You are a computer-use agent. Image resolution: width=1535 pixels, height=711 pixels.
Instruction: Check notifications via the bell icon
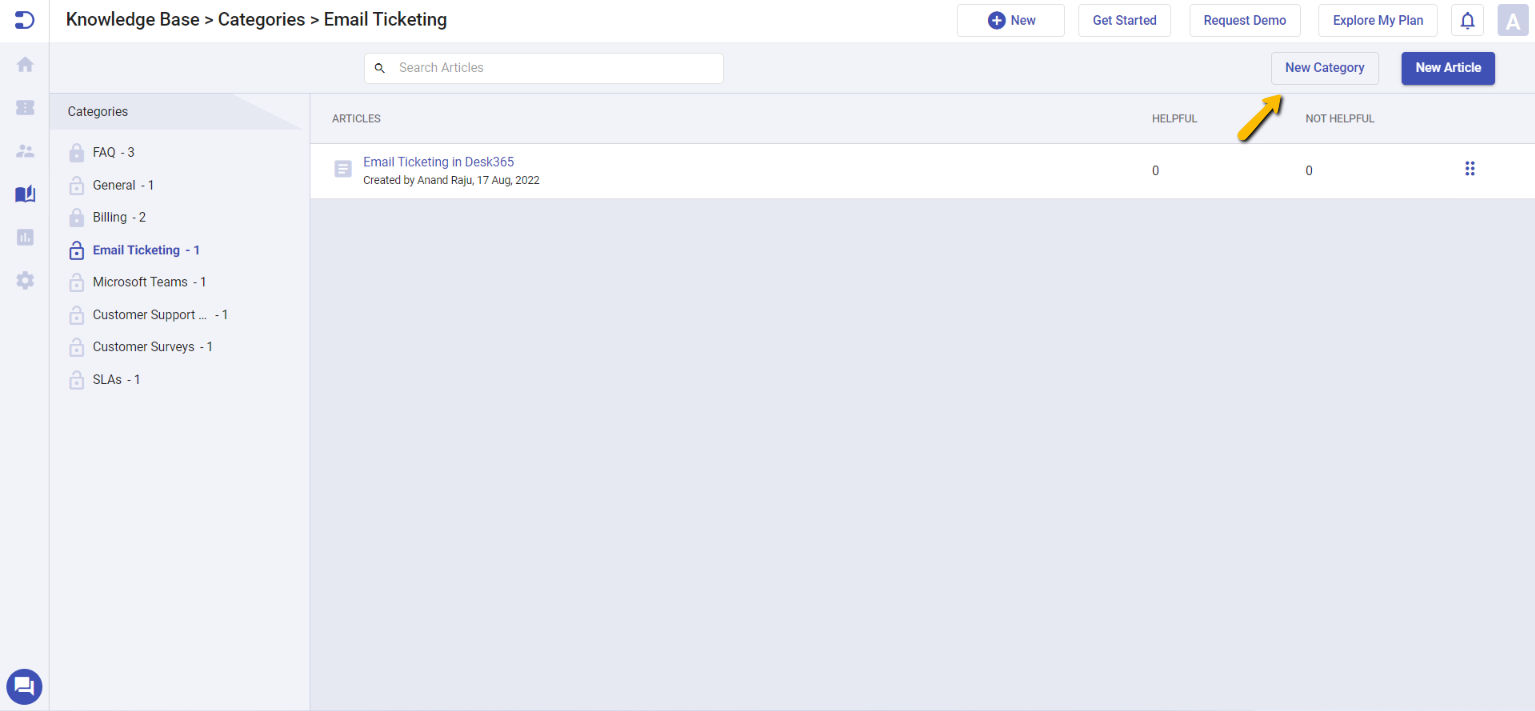click(1466, 20)
